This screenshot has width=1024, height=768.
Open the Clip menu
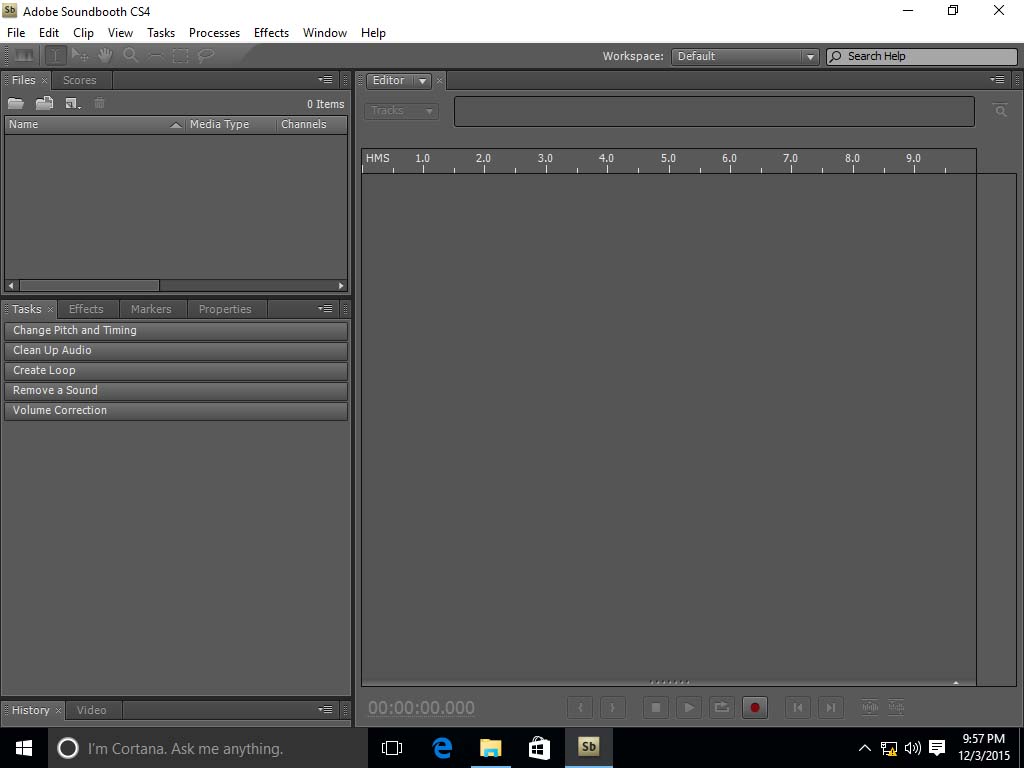pyautogui.click(x=83, y=33)
